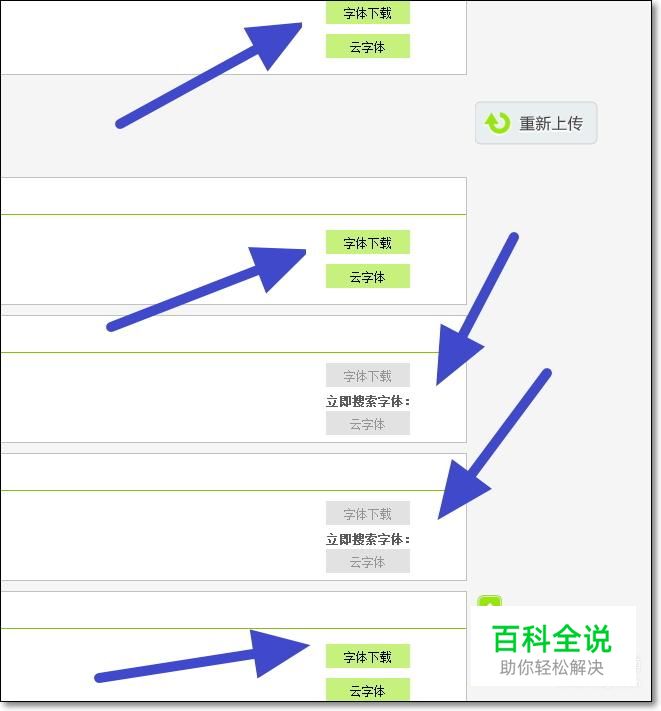Click the first grayed-out 字体下载 button
This screenshot has width=661, height=711.
click(368, 375)
